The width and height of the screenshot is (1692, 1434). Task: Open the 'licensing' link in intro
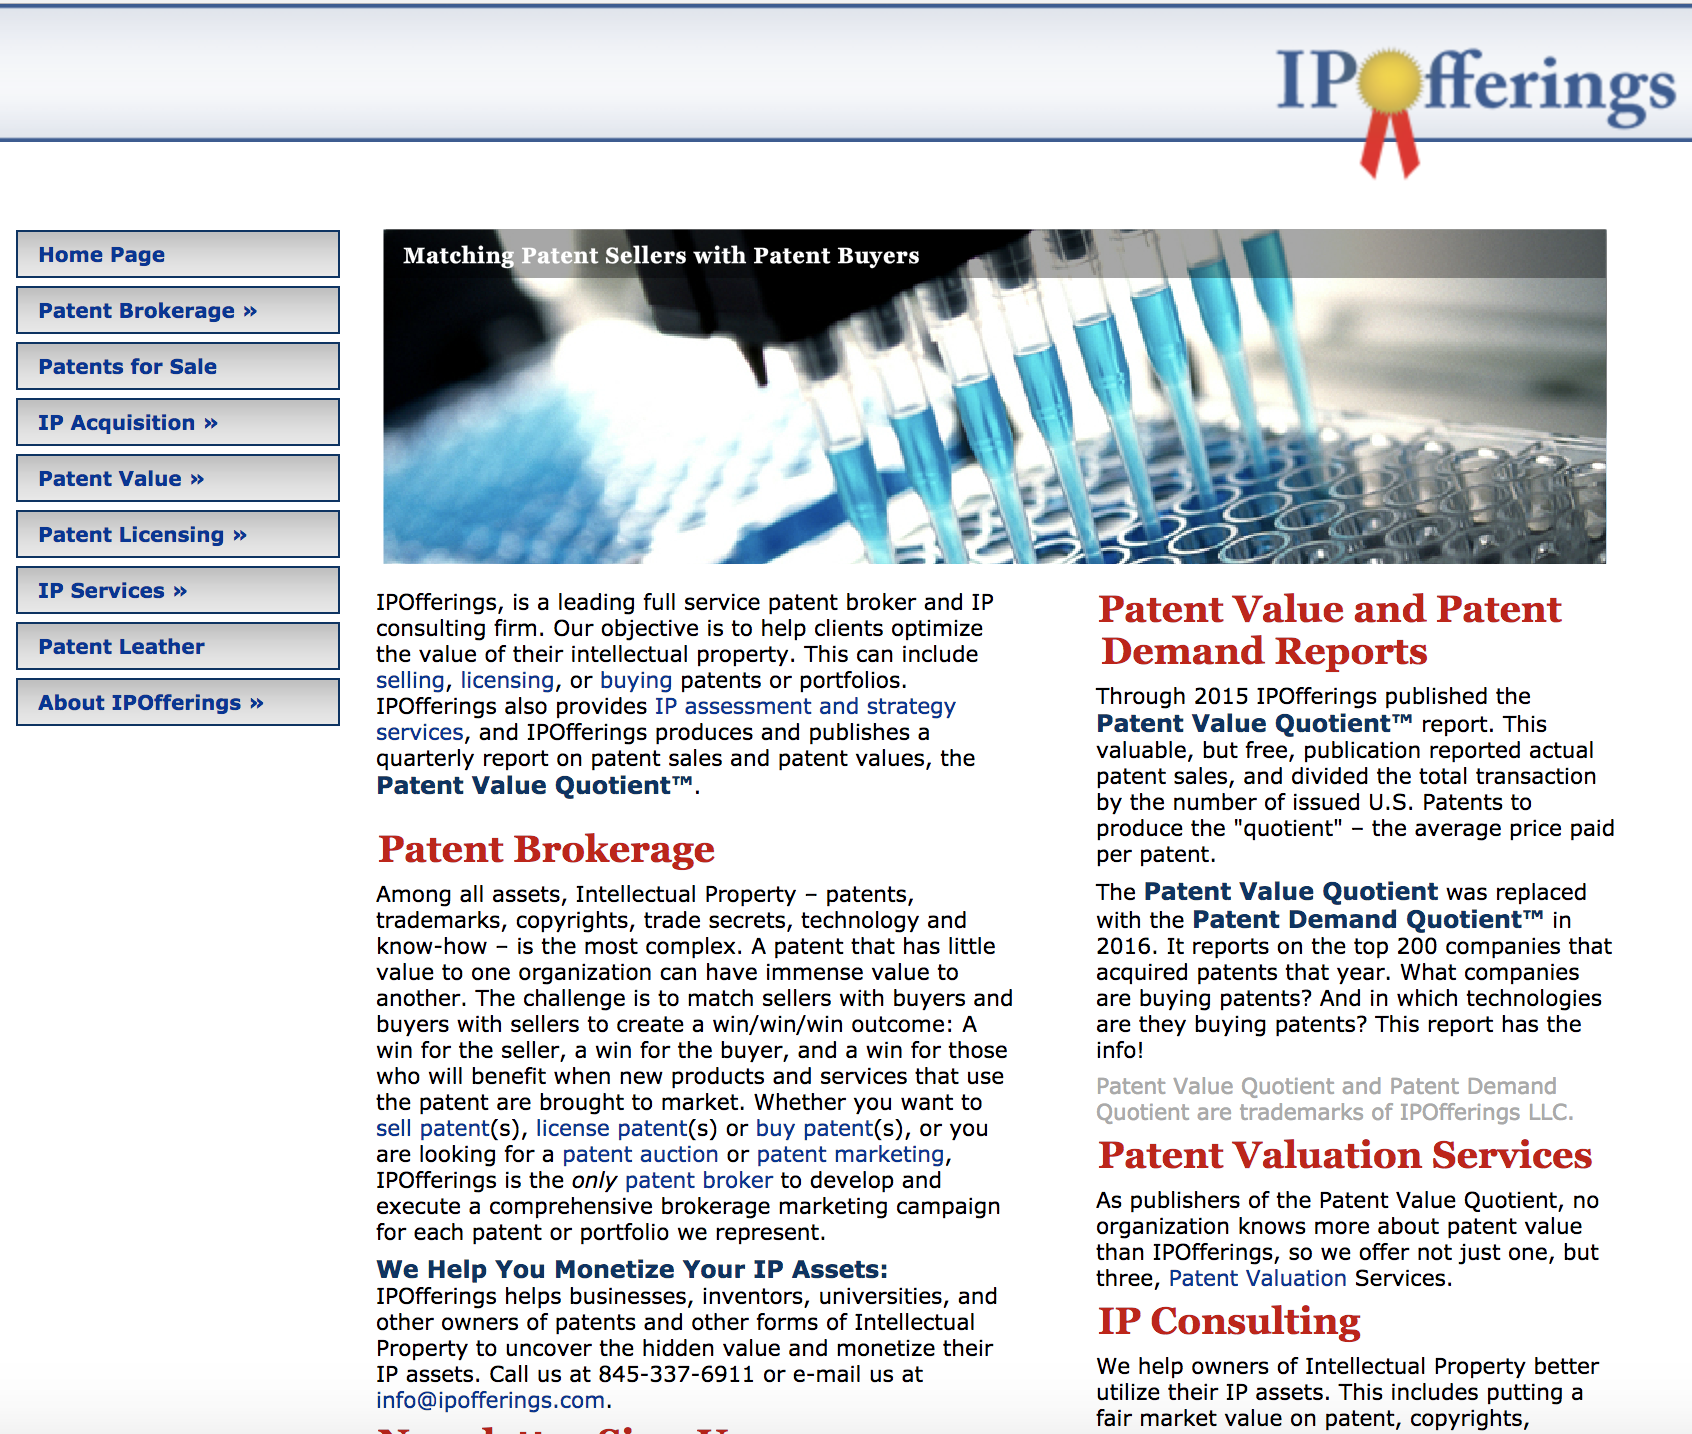coord(506,681)
